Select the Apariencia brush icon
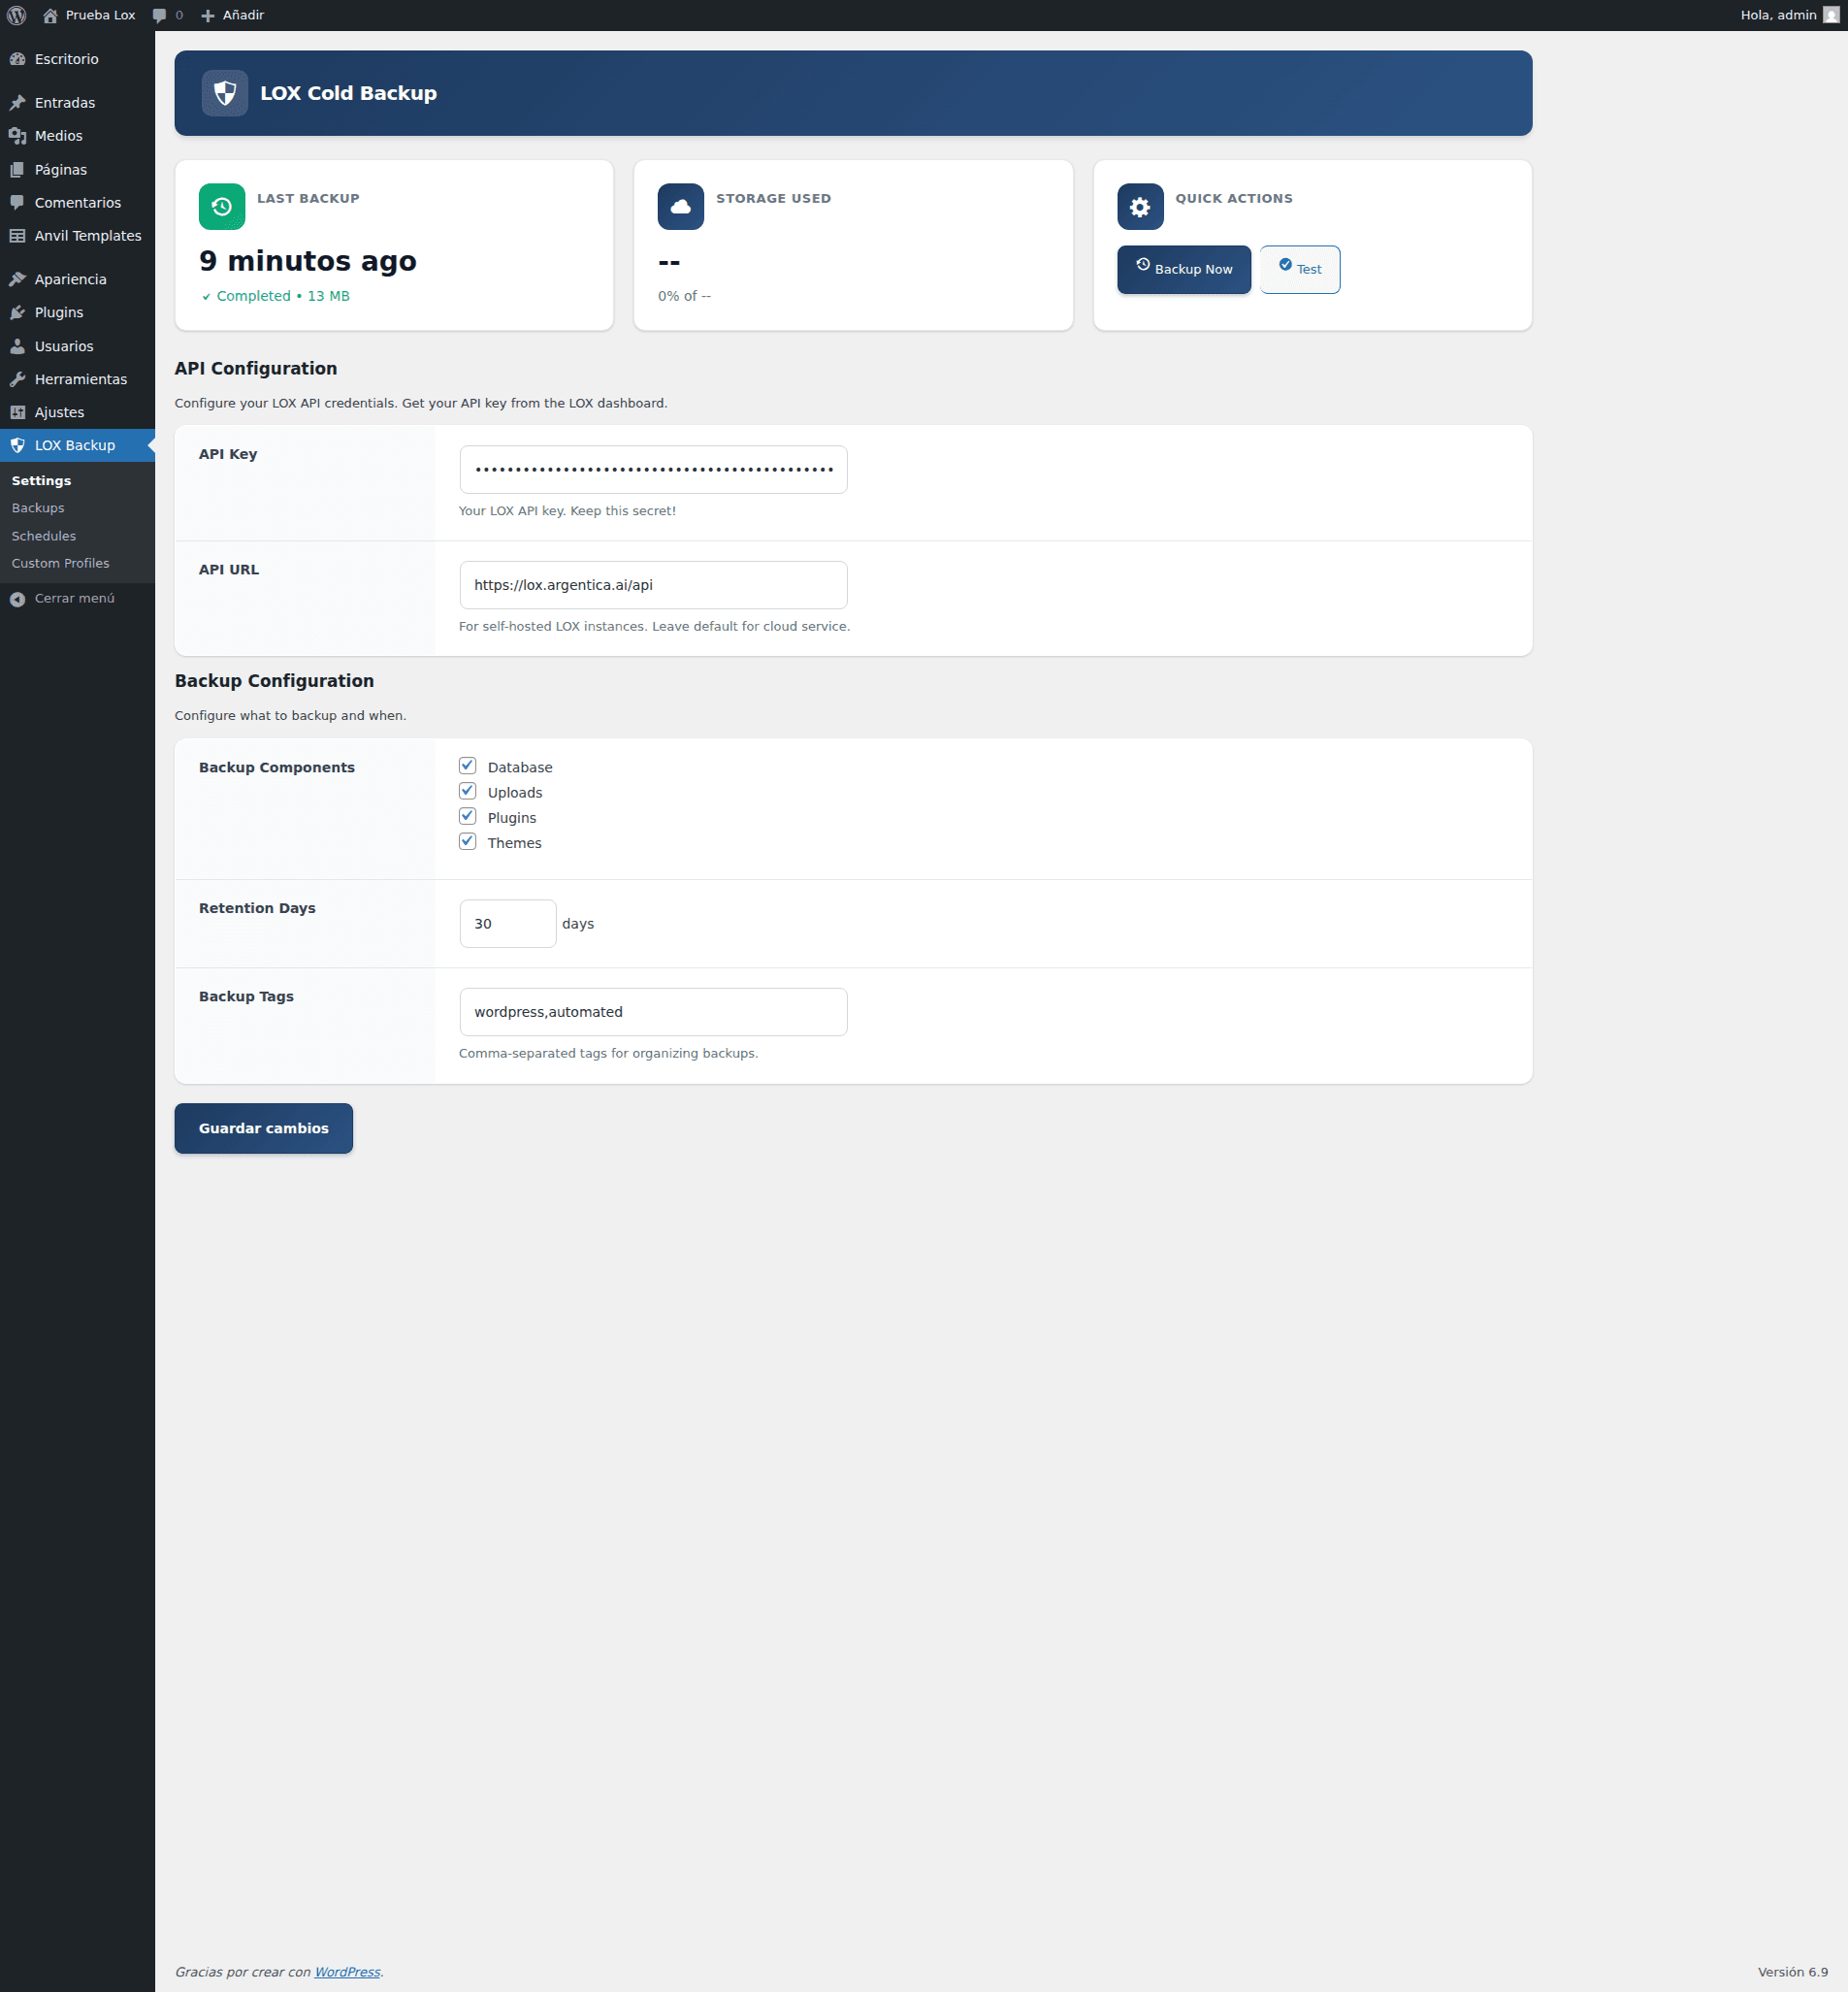The image size is (1848, 1992). pyautogui.click(x=18, y=279)
